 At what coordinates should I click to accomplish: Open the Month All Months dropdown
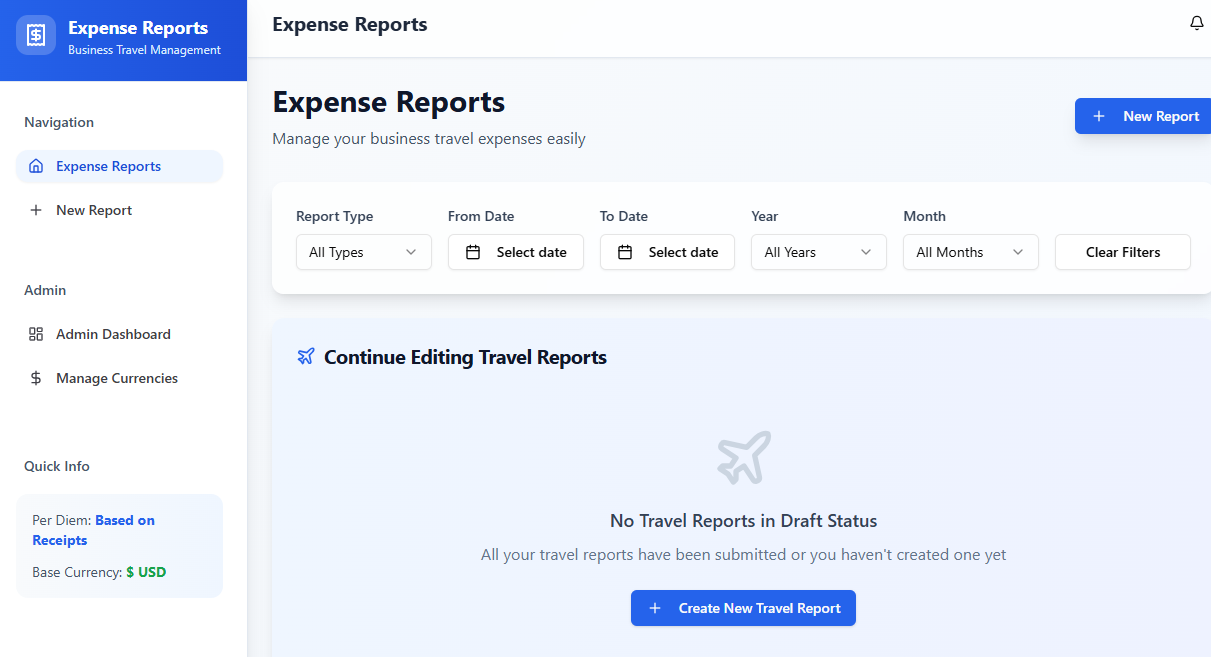coord(971,252)
